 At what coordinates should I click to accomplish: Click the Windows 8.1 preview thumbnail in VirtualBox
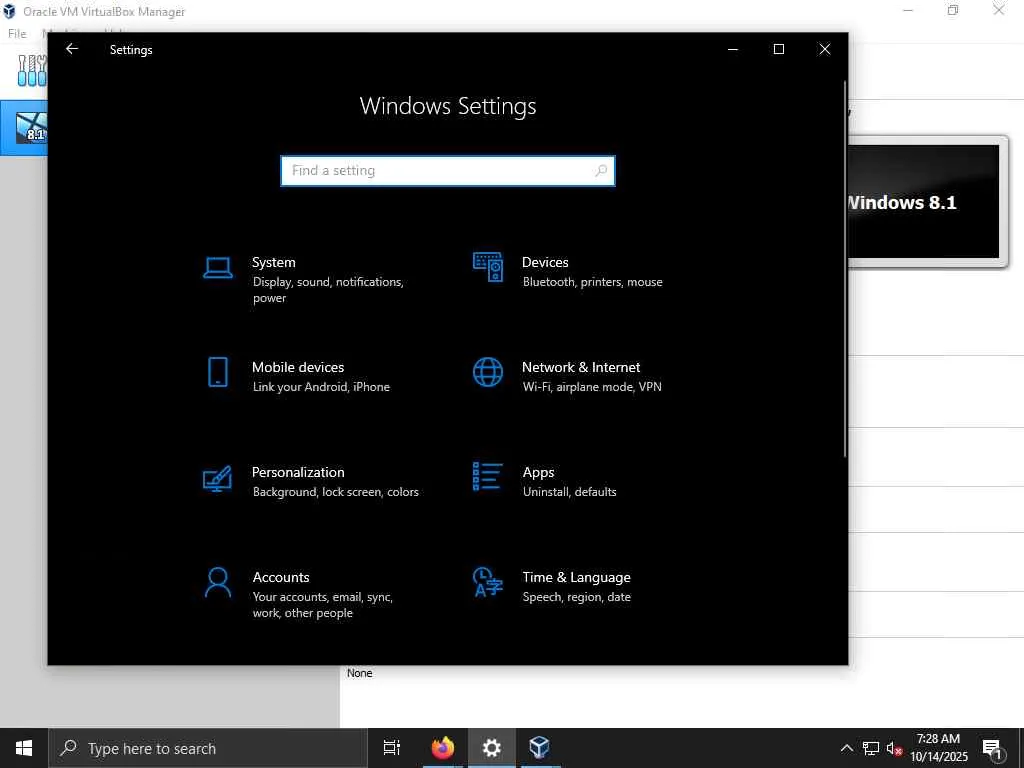(x=925, y=202)
